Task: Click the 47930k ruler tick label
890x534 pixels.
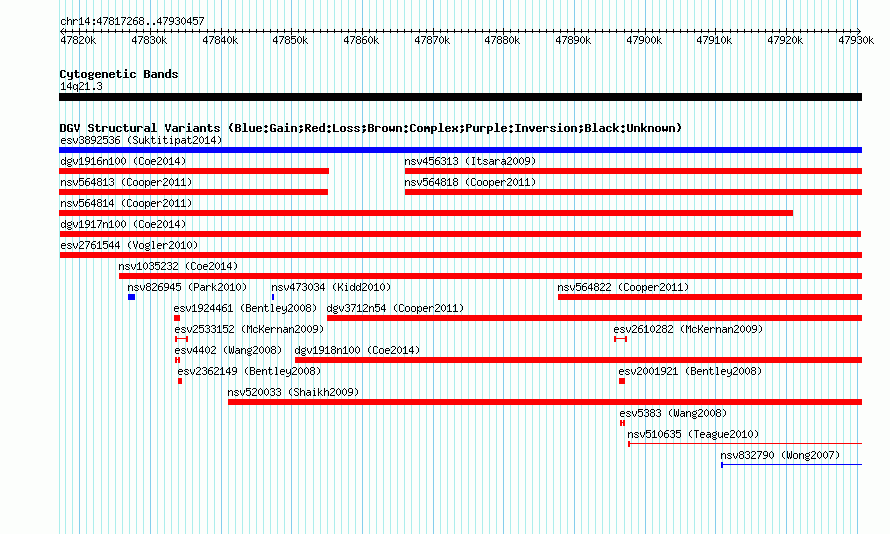Action: click(x=856, y=40)
